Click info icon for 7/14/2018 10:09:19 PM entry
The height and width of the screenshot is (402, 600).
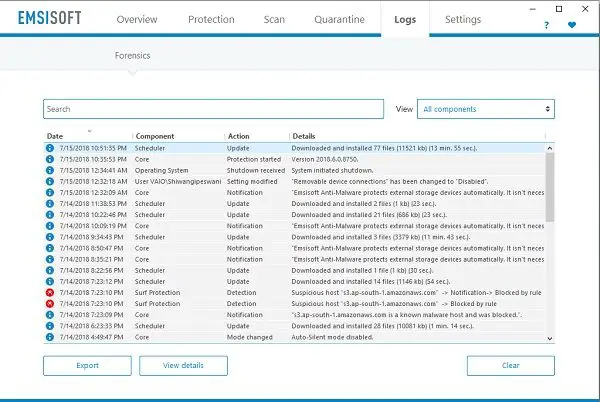pos(50,226)
